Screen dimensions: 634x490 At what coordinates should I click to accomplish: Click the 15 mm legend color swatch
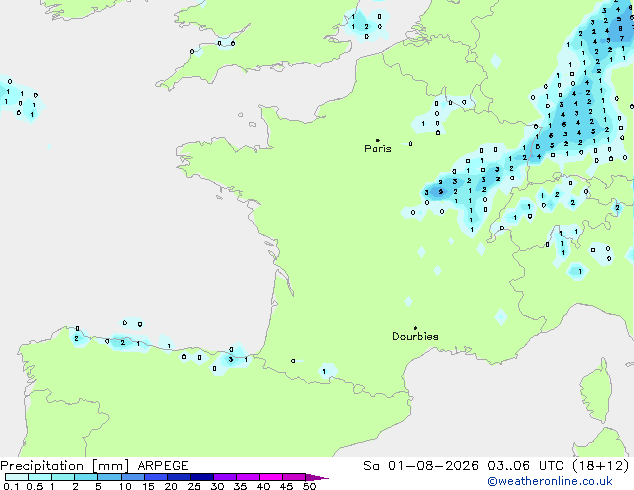tap(155, 477)
